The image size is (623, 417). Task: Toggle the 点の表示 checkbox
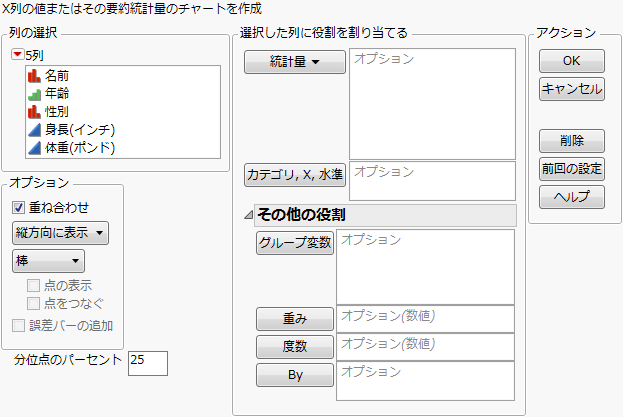coord(35,286)
